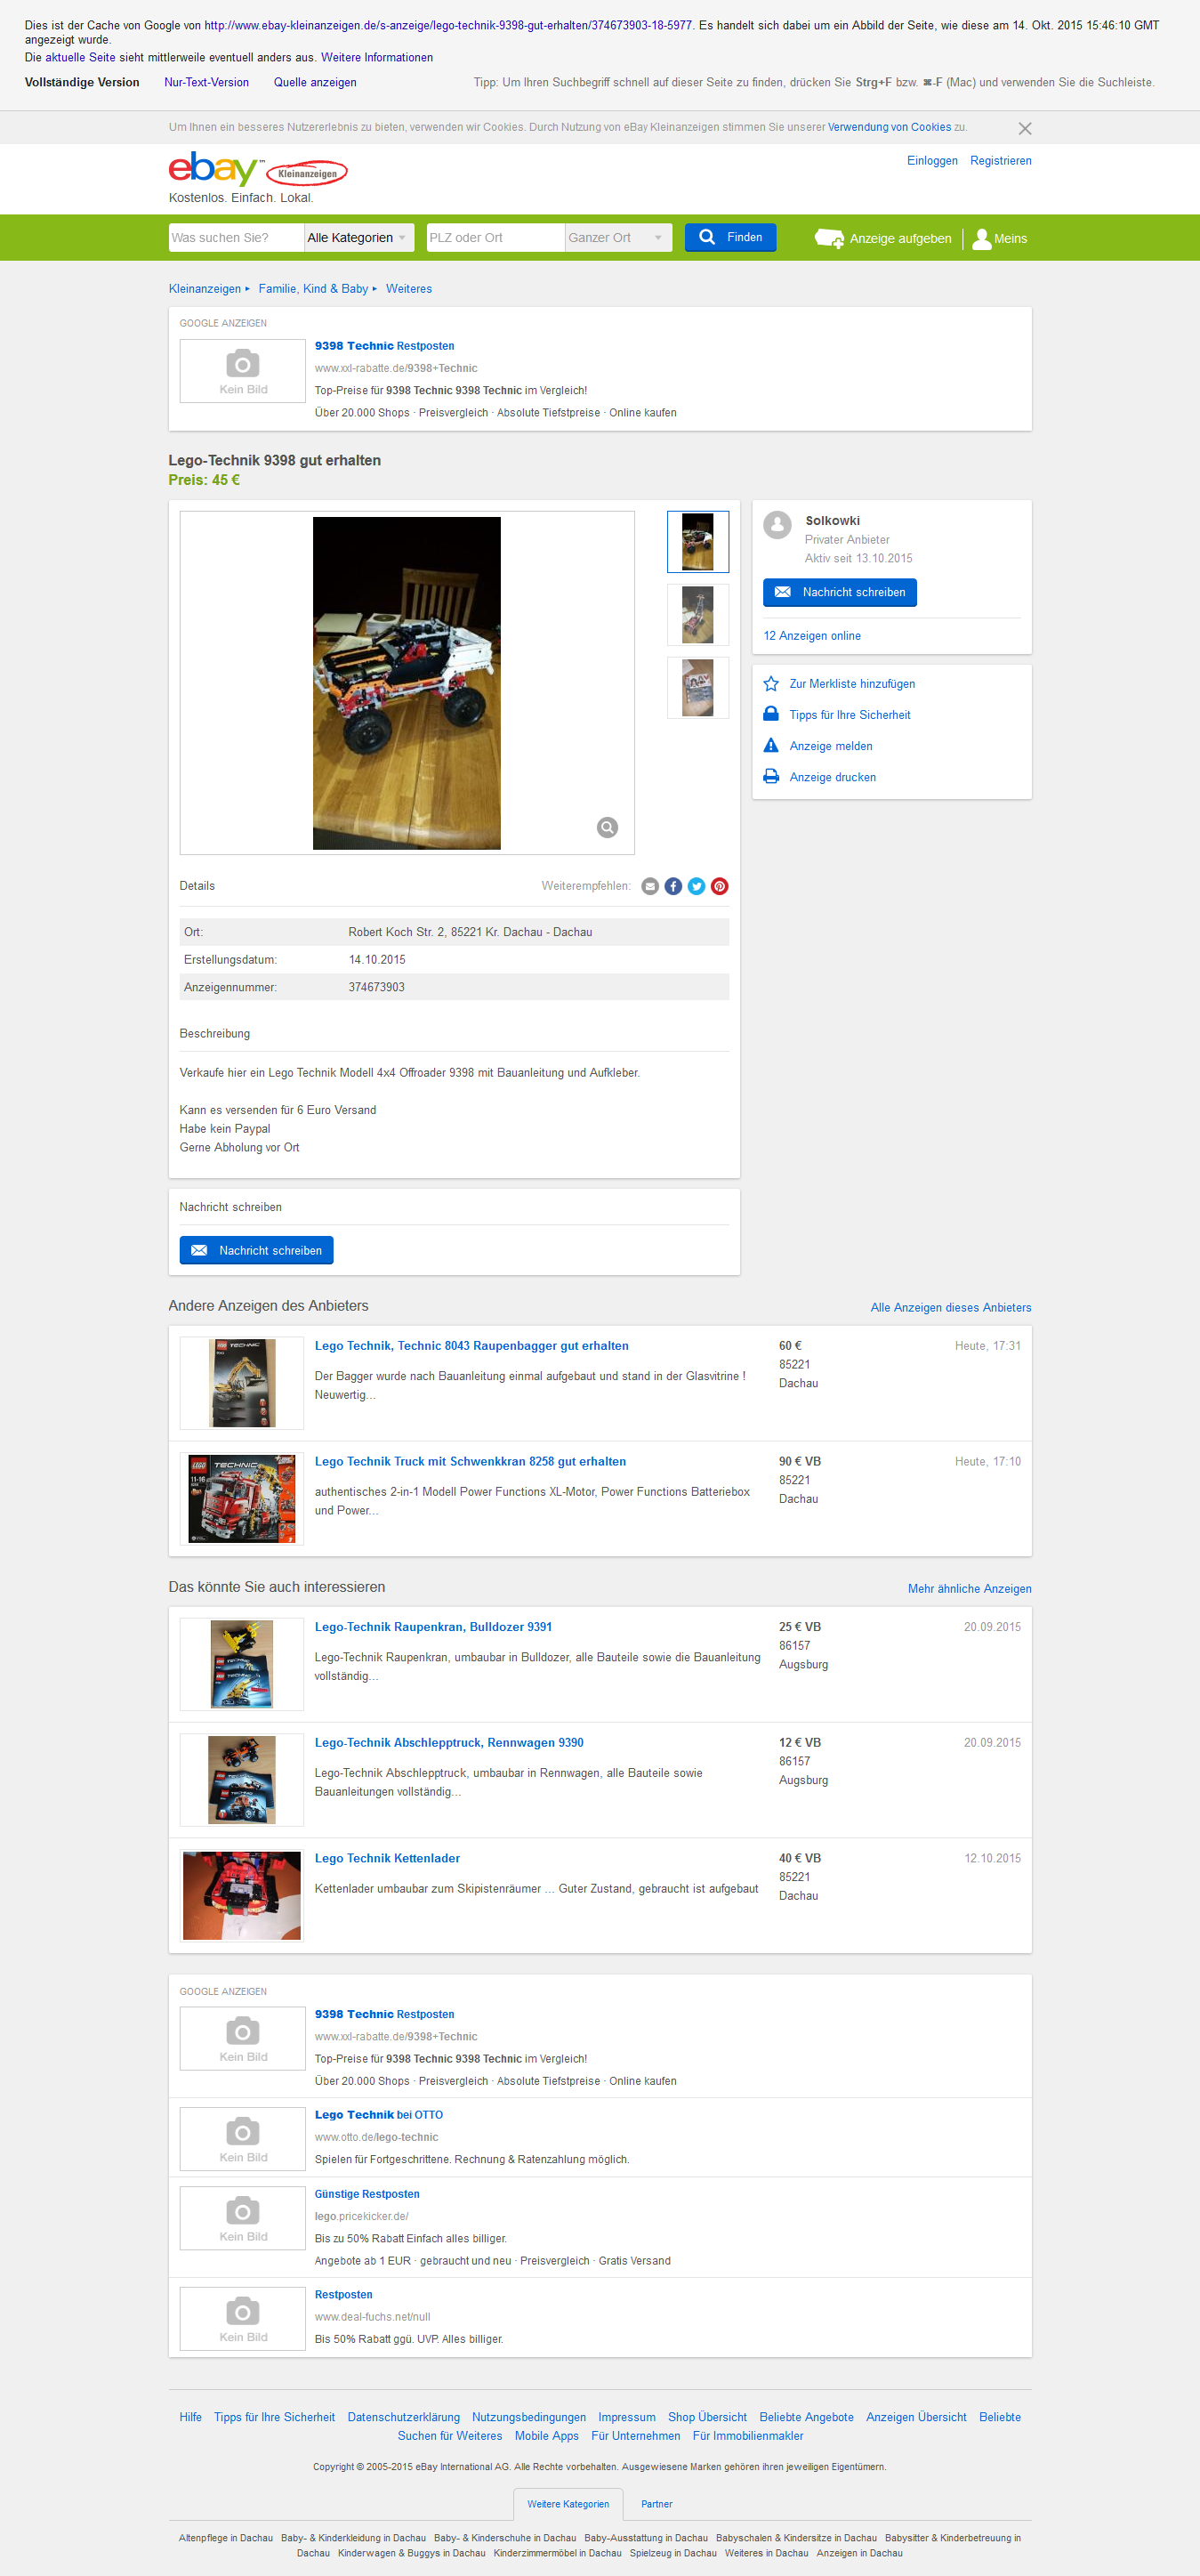This screenshot has height=2576, width=1200.
Task: Open 12 Anzeigen online link
Action: (812, 636)
